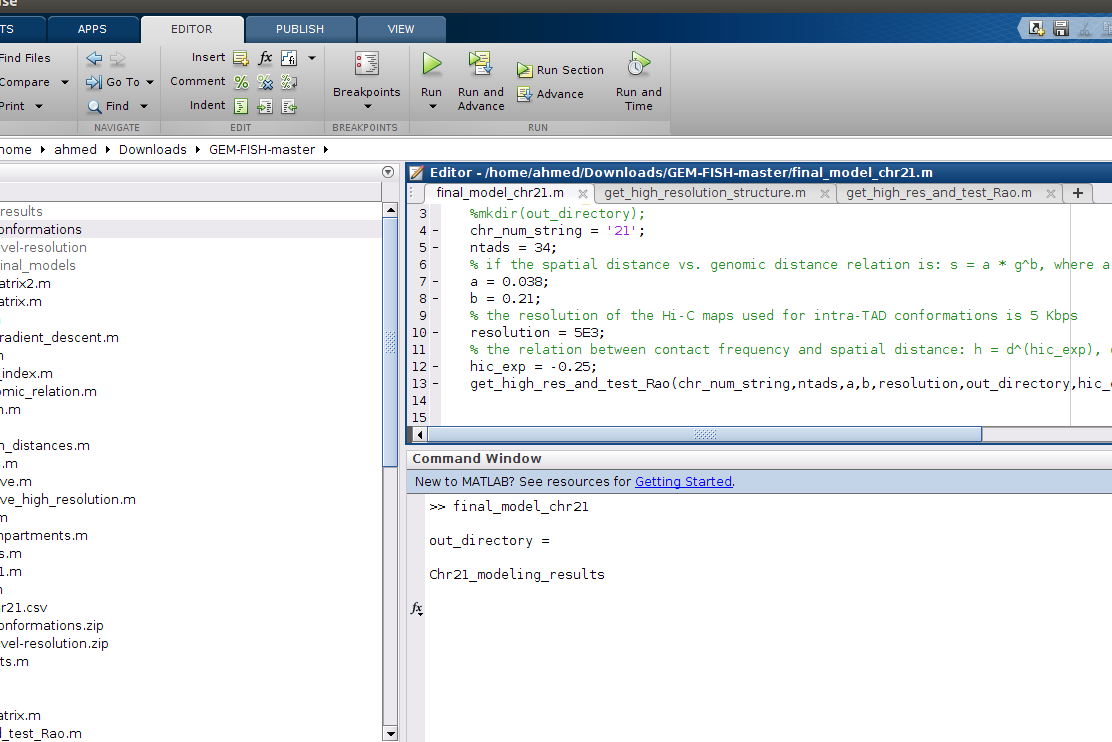
Task: Expand the Go To dropdown arrow
Action: (x=150, y=82)
